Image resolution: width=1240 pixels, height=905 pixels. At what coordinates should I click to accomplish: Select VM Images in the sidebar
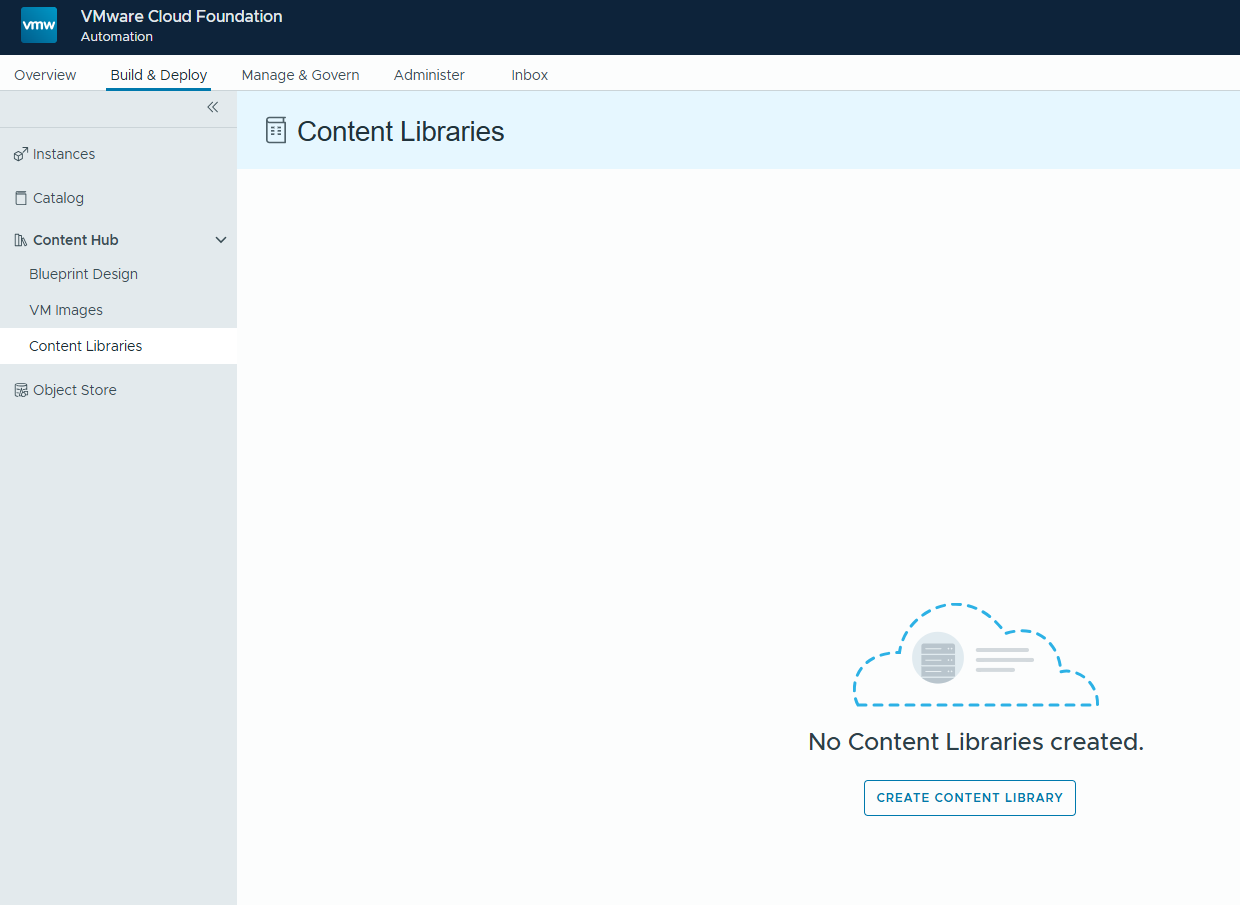pos(66,310)
